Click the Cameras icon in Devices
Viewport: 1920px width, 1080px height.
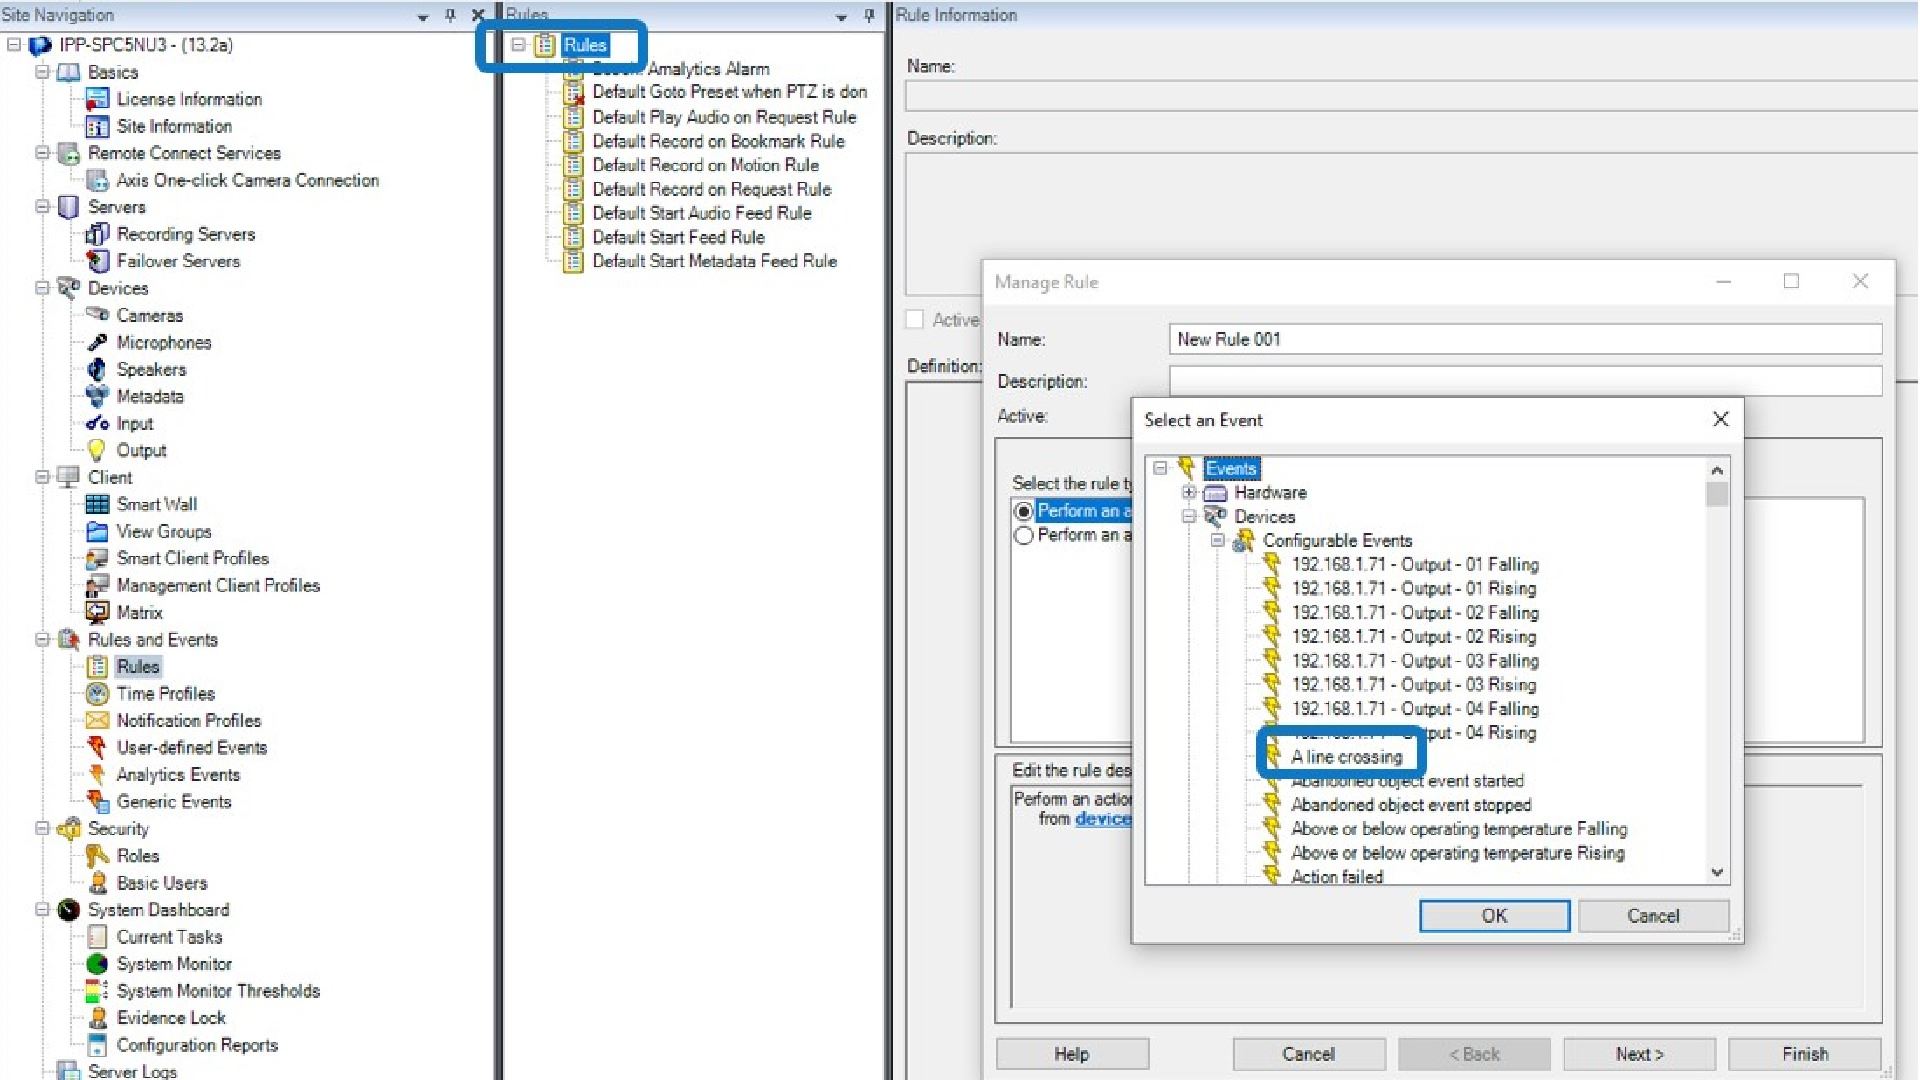click(x=97, y=315)
